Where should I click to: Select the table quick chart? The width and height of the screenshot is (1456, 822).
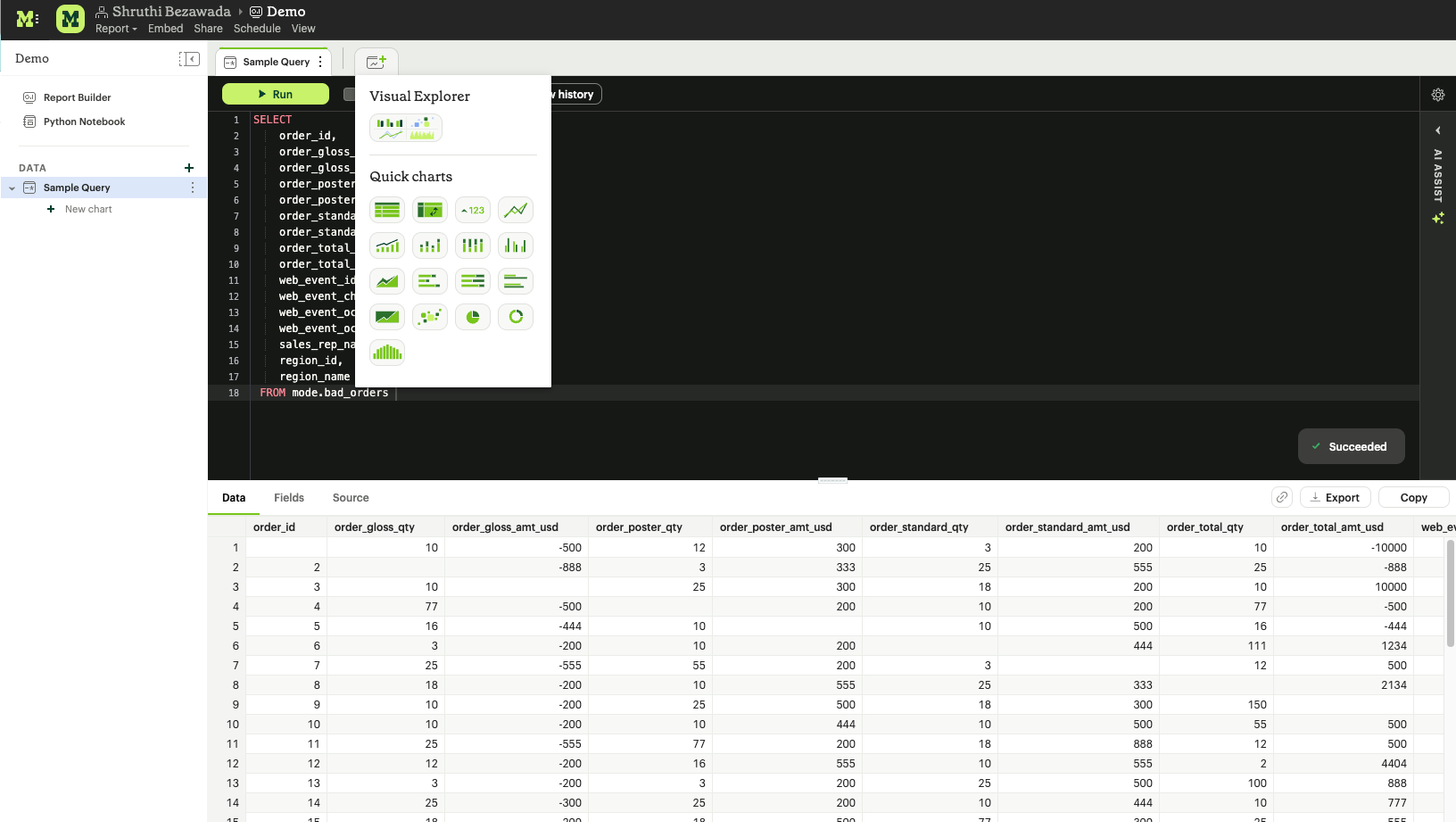point(387,210)
